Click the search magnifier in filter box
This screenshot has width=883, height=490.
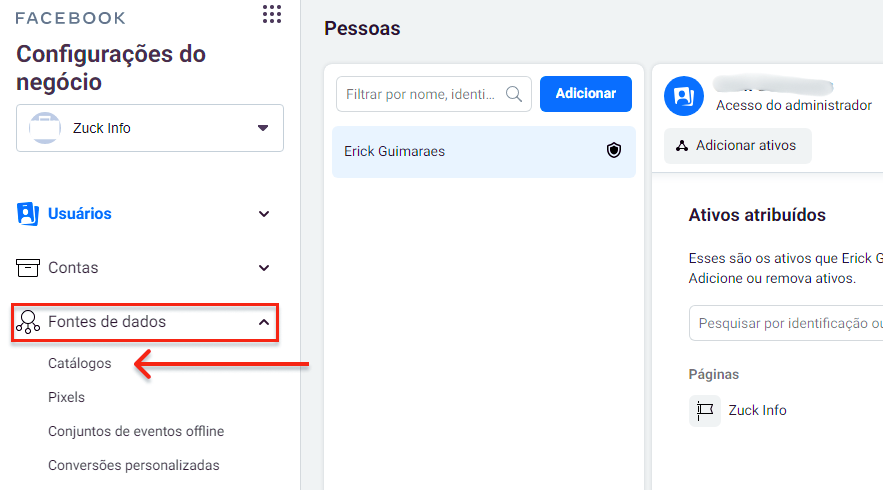pyautogui.click(x=514, y=94)
